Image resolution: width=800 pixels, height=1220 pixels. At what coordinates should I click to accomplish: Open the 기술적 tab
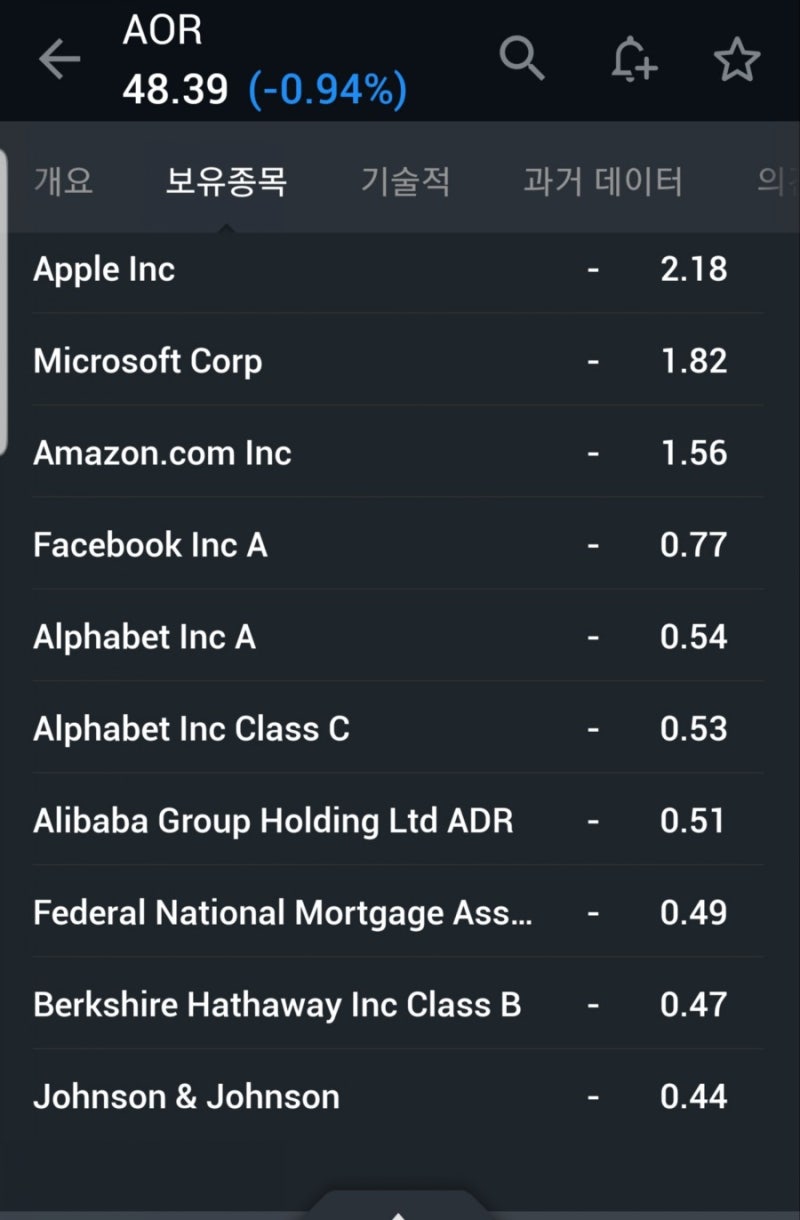click(405, 181)
